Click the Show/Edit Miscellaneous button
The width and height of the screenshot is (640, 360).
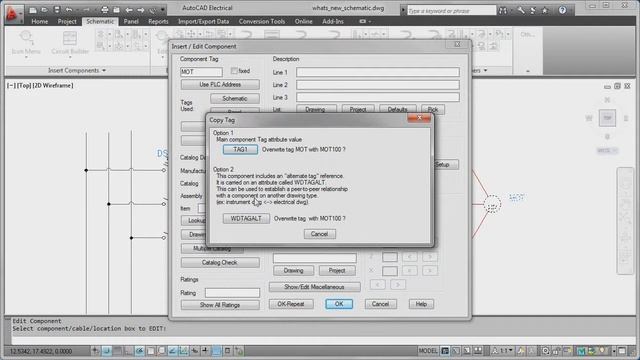314,287
